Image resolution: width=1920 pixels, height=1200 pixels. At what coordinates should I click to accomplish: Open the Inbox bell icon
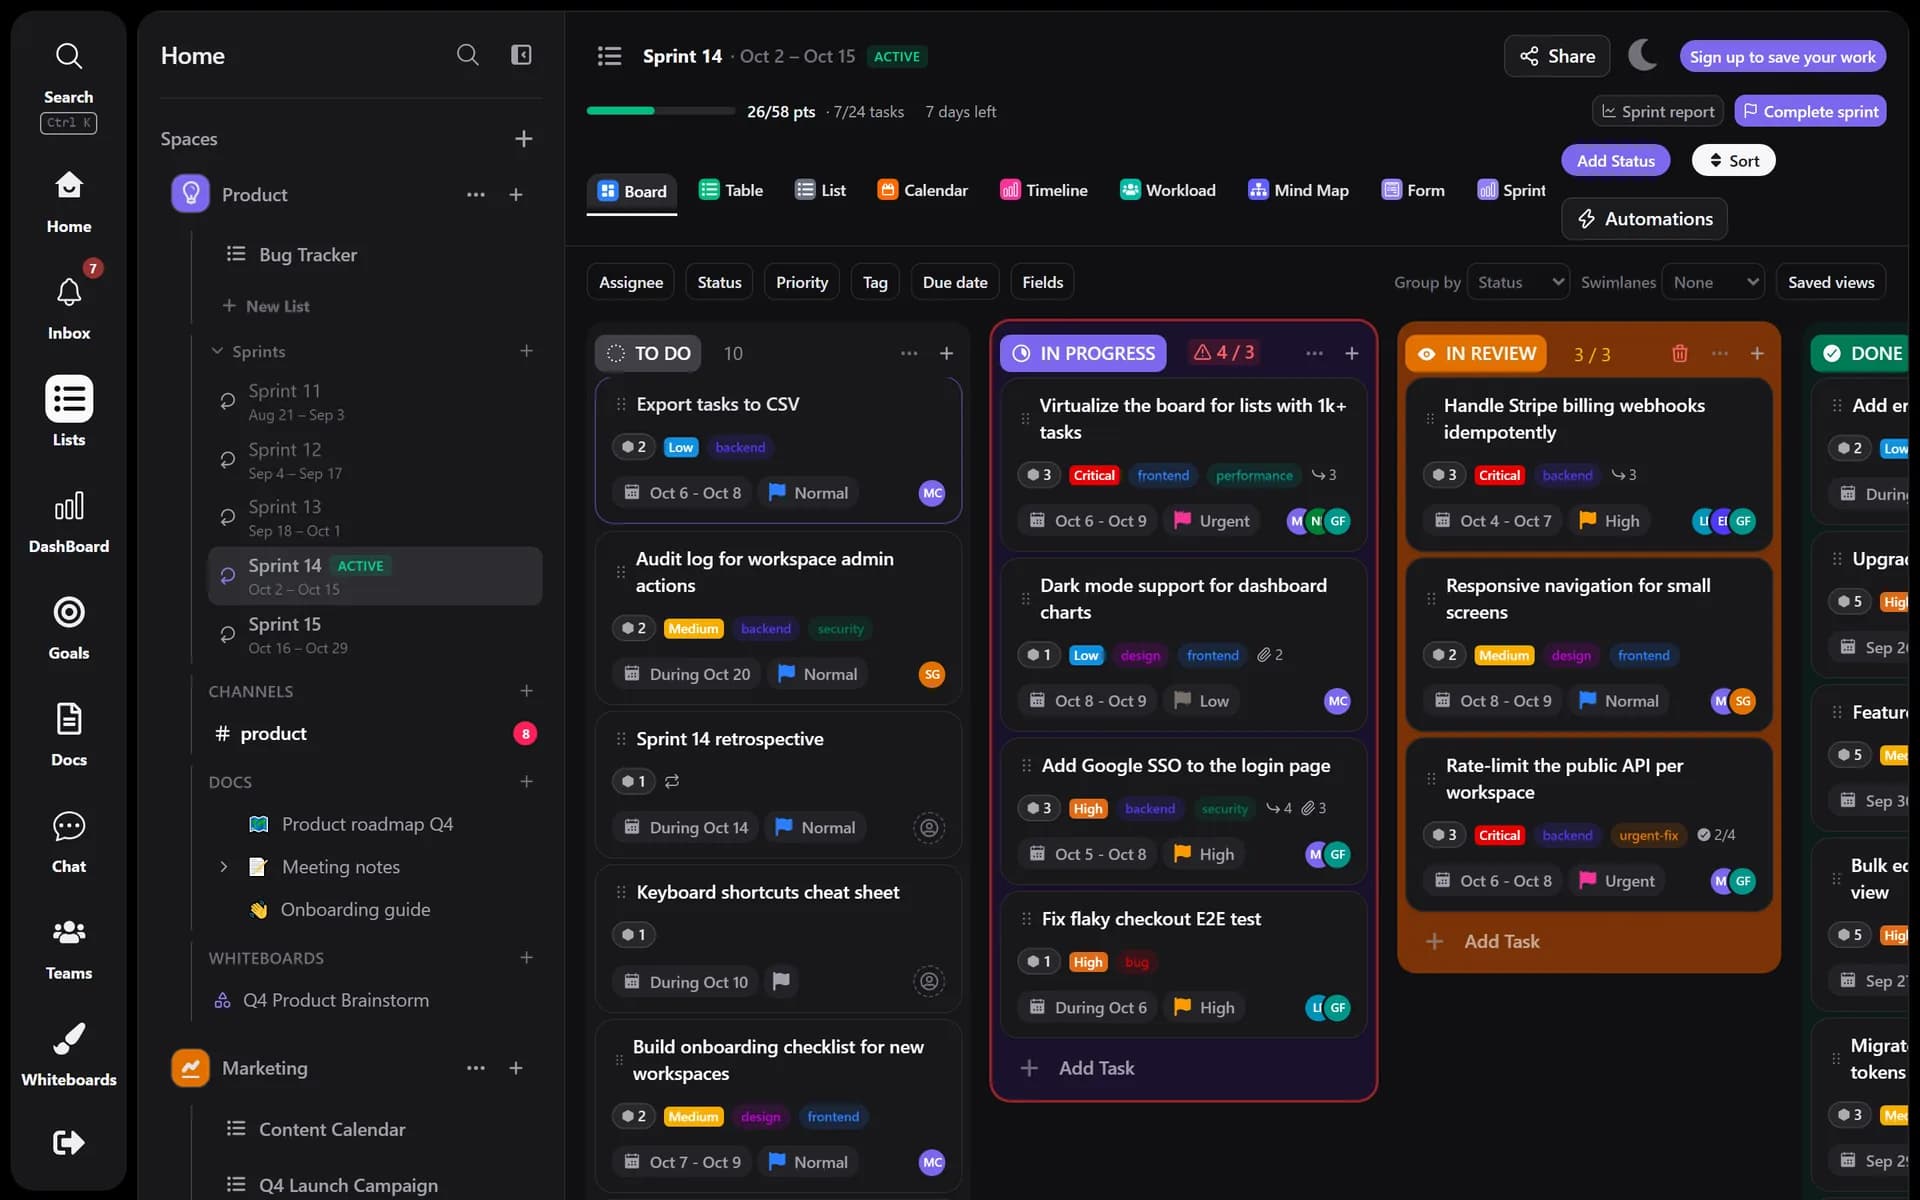pyautogui.click(x=68, y=293)
